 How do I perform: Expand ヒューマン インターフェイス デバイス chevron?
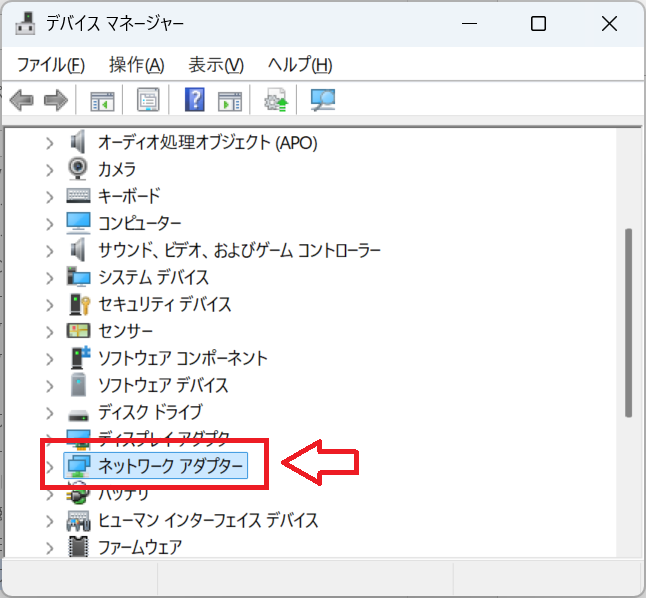tap(50, 521)
